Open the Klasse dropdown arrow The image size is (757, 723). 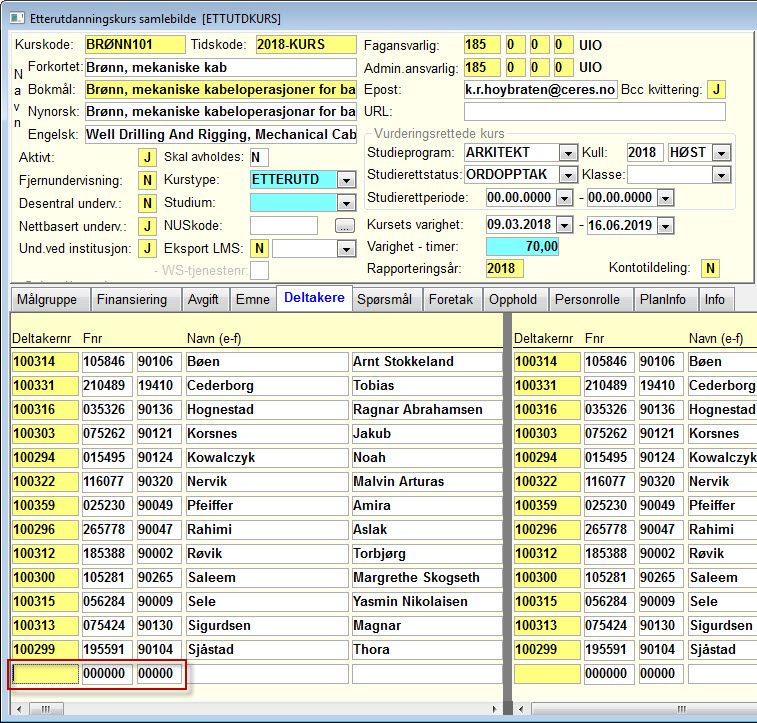coord(721,175)
